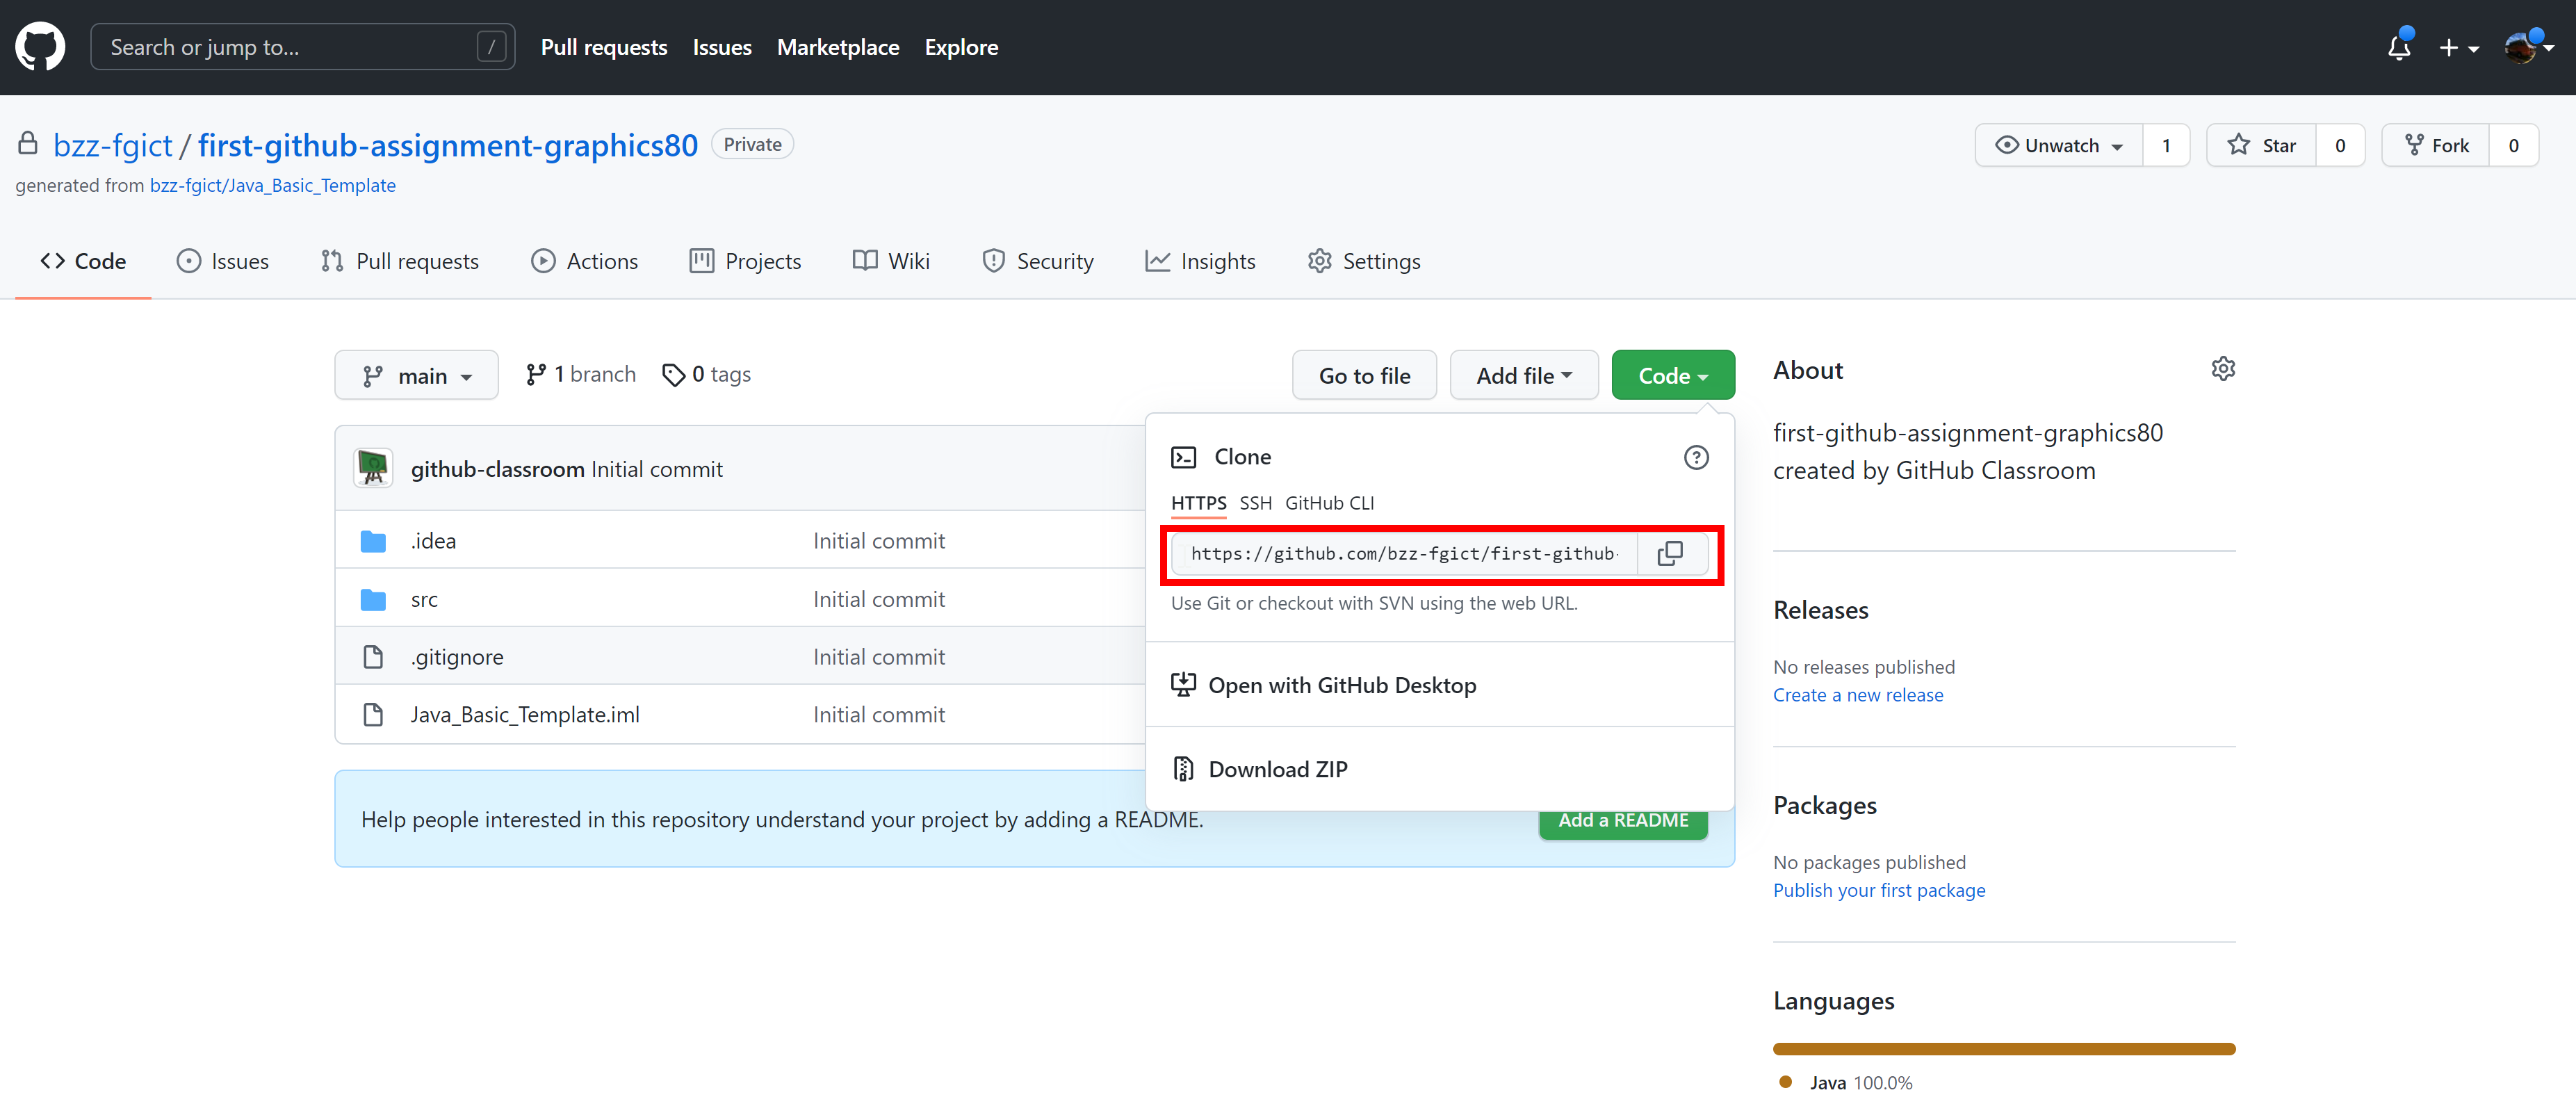Click the .gitignore file icon
Viewport: 2576px width, 1104px height.
coord(373,657)
